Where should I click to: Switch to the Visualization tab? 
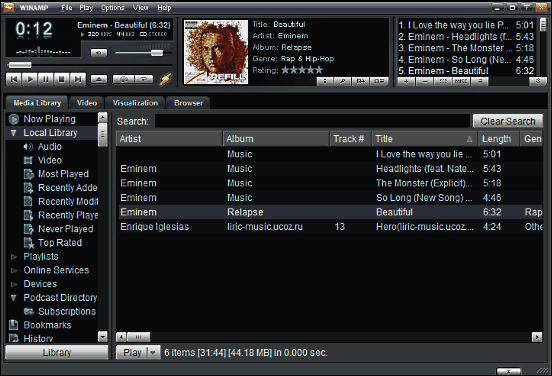click(x=135, y=103)
